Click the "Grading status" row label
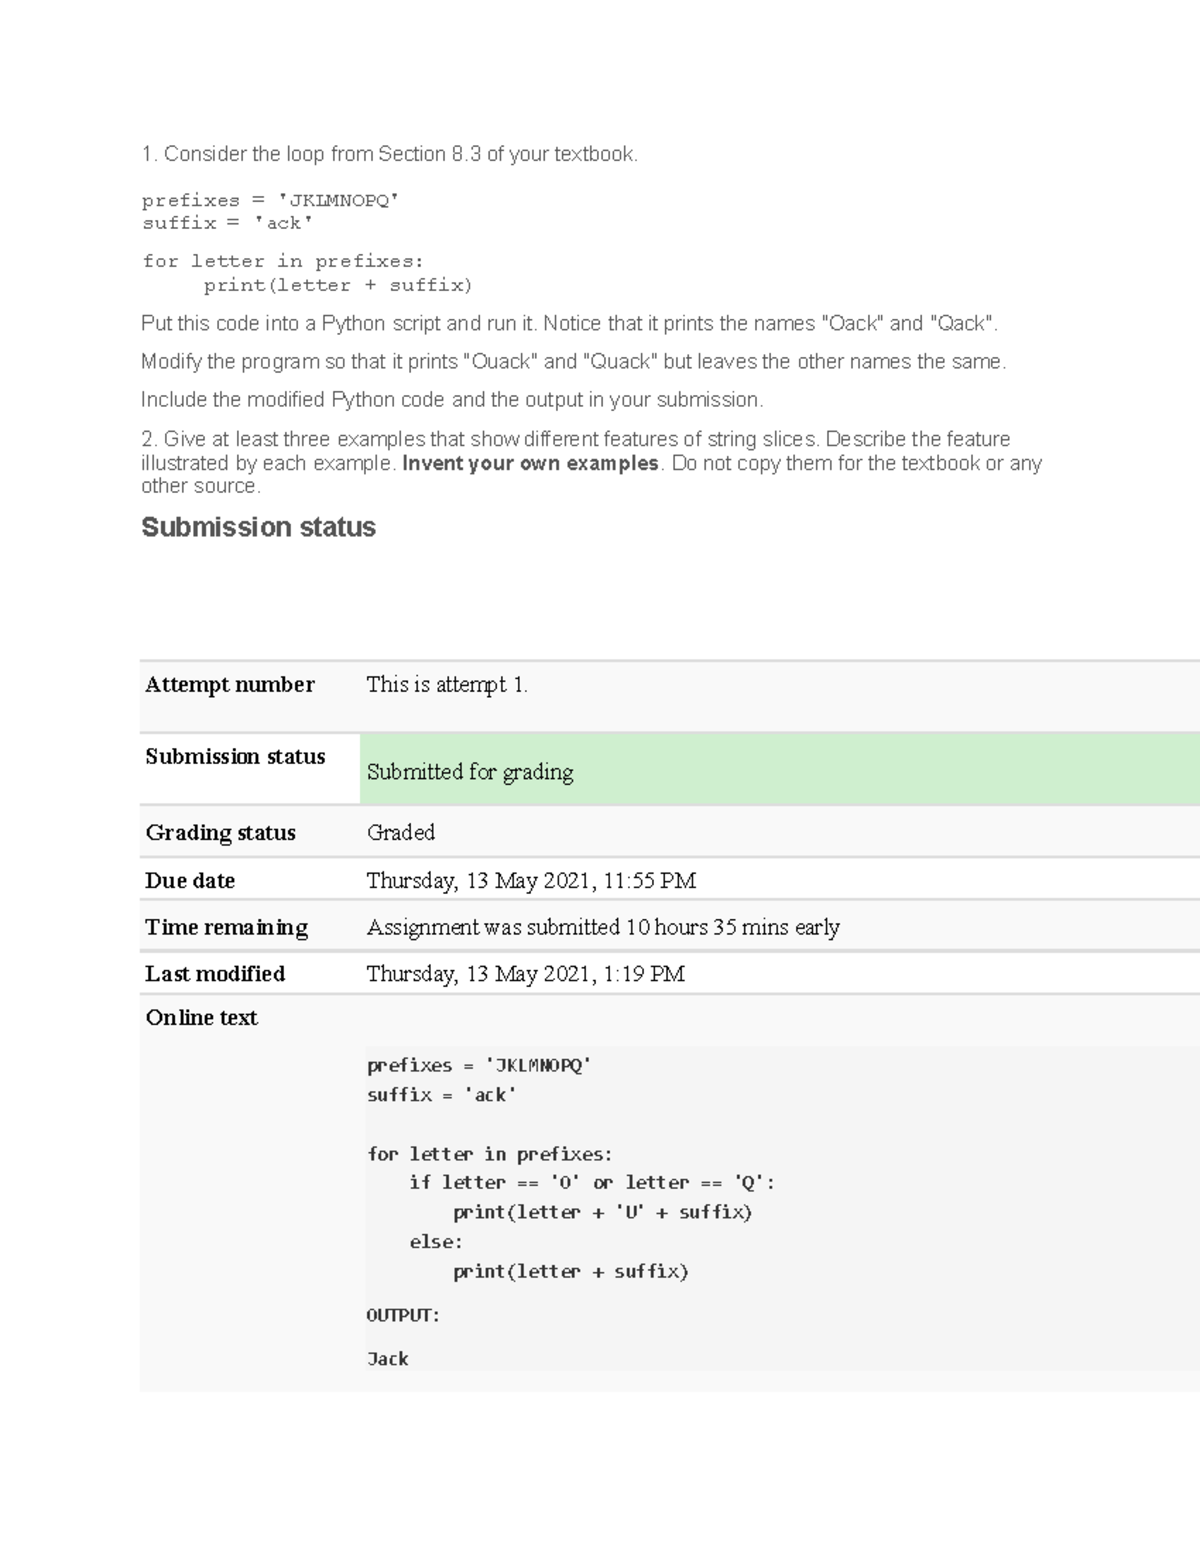The width and height of the screenshot is (1200, 1553). point(220,833)
